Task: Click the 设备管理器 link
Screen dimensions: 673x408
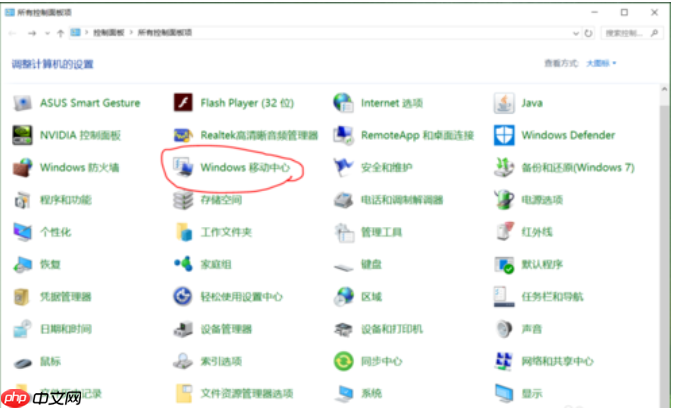Action: pos(226,329)
